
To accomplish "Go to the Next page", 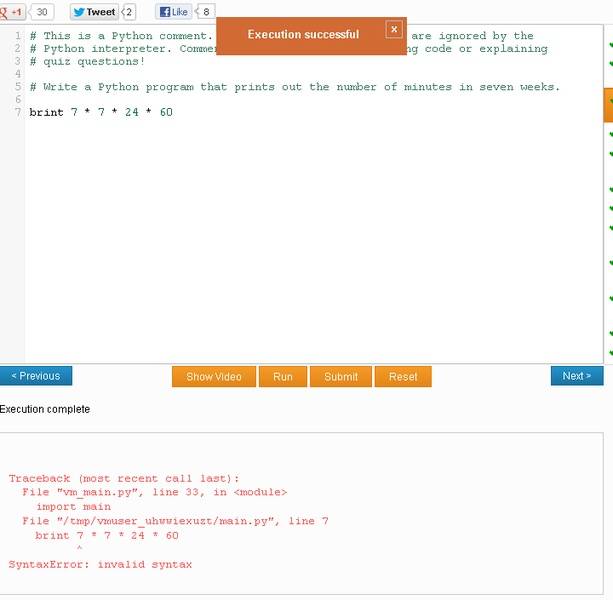I will click(x=577, y=376).
